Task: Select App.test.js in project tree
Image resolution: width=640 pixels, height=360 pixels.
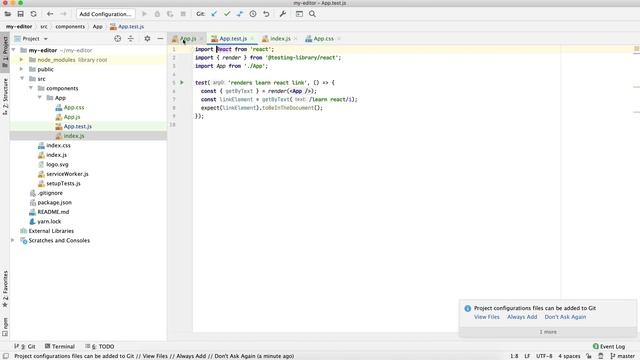Action: [78, 126]
